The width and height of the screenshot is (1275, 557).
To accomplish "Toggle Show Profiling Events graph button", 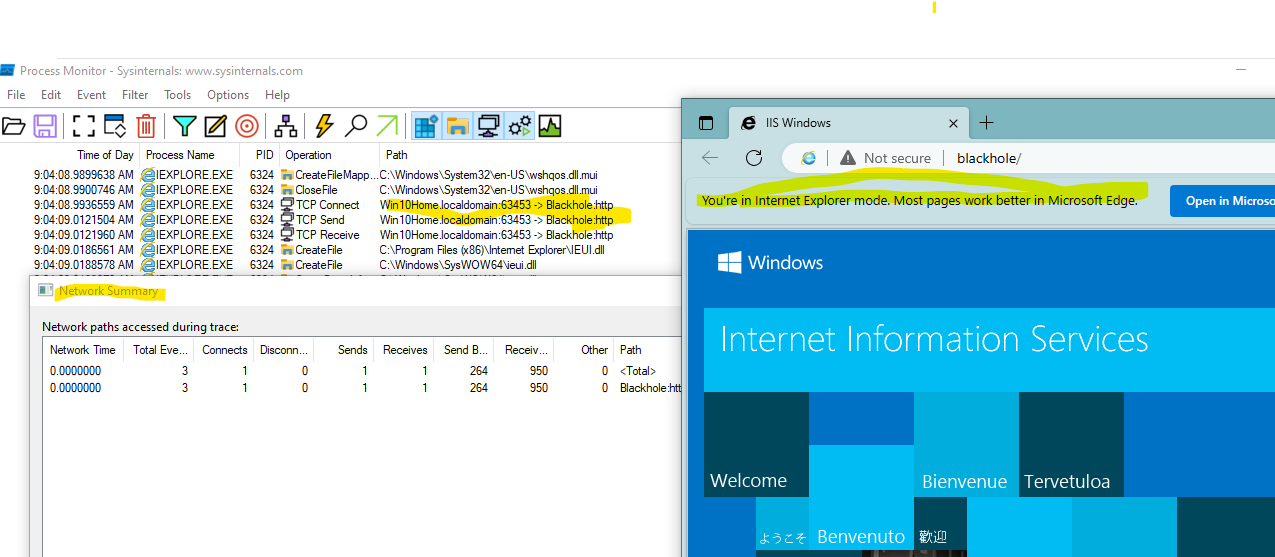I will [550, 126].
